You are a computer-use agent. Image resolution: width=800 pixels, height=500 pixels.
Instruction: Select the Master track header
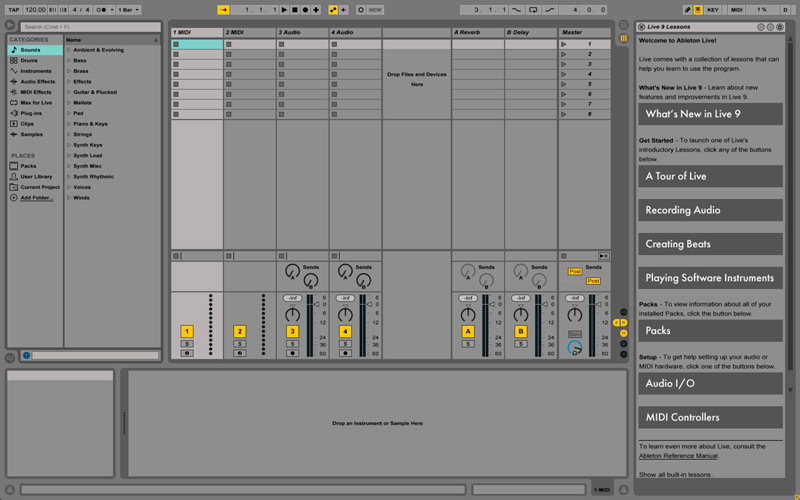pyautogui.click(x=585, y=32)
